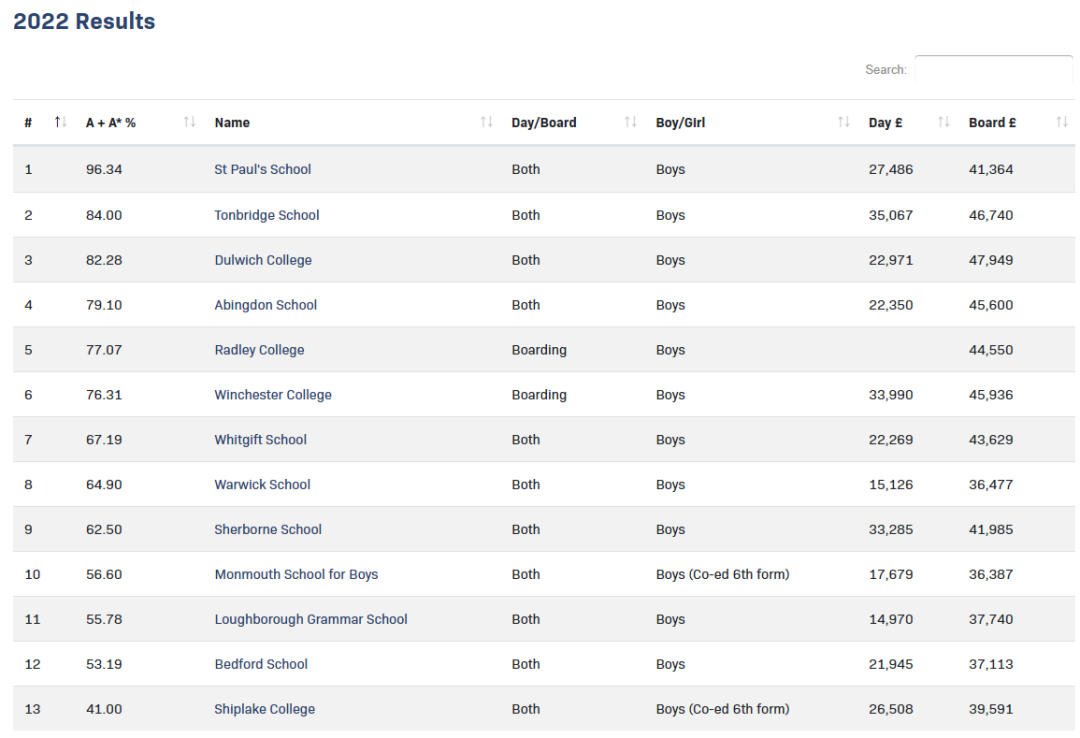Open Whitgift School link
Image resolution: width=1080 pixels, height=738 pixels.
[260, 440]
